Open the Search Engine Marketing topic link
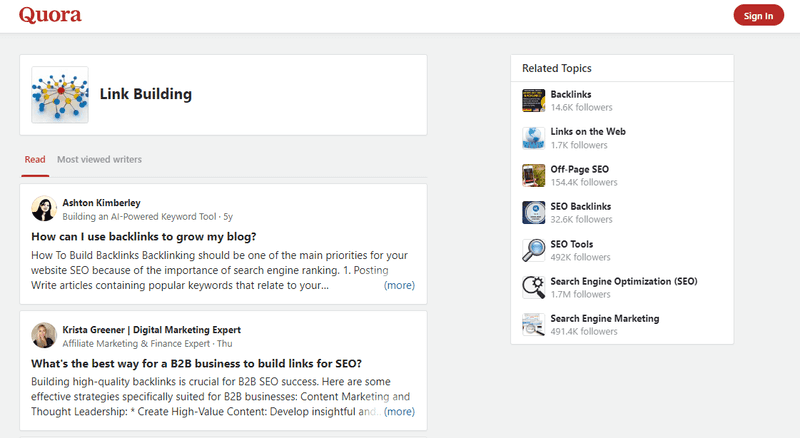This screenshot has height=438, width=800. click(x=605, y=319)
